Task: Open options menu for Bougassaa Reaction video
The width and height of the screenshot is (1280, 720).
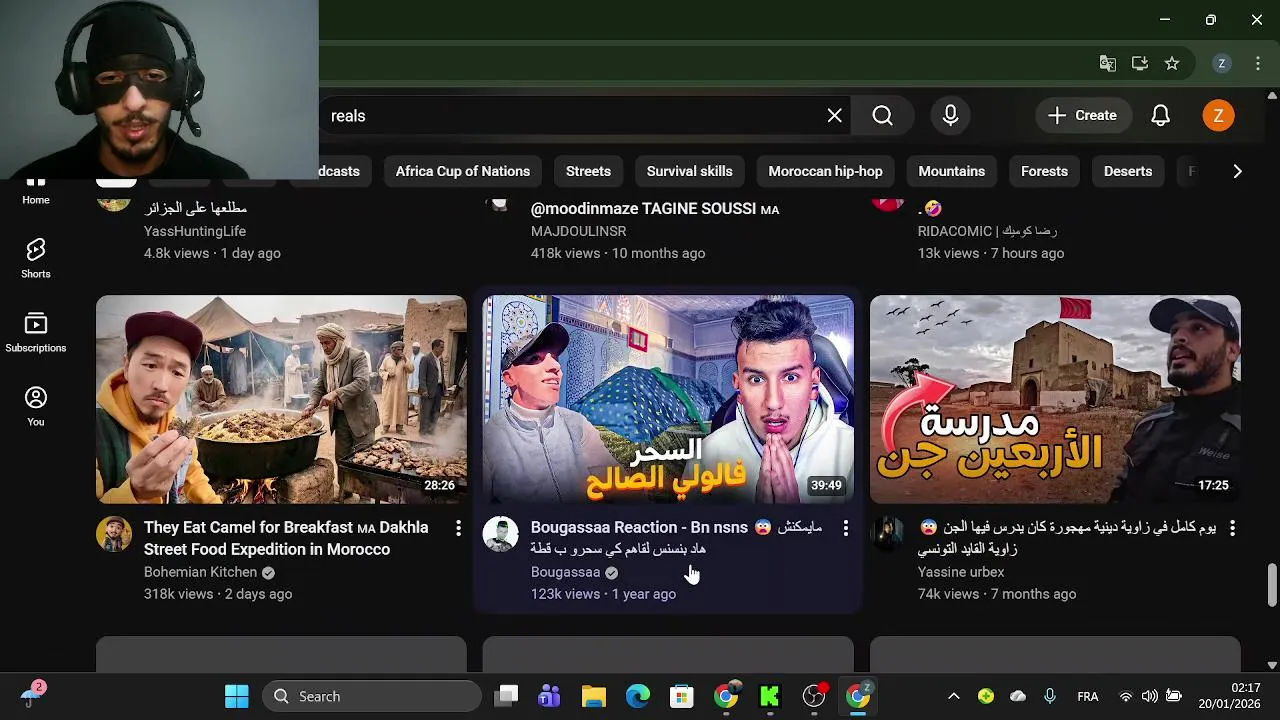Action: [x=845, y=527]
